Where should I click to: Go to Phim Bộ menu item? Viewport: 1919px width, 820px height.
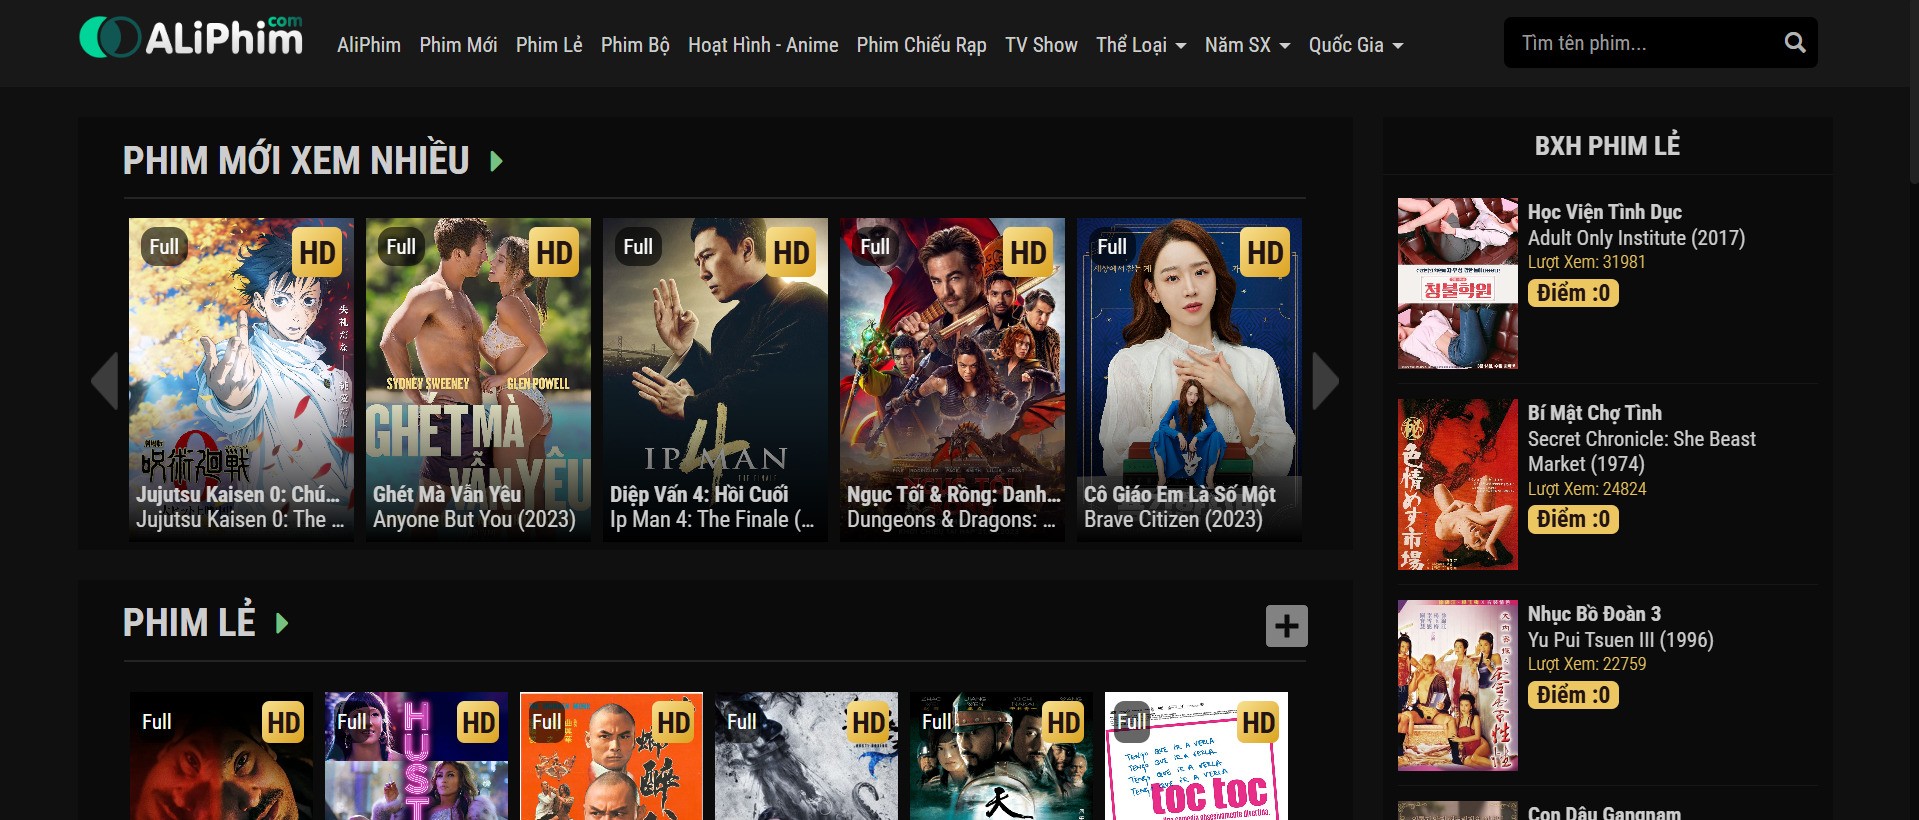pyautogui.click(x=635, y=45)
